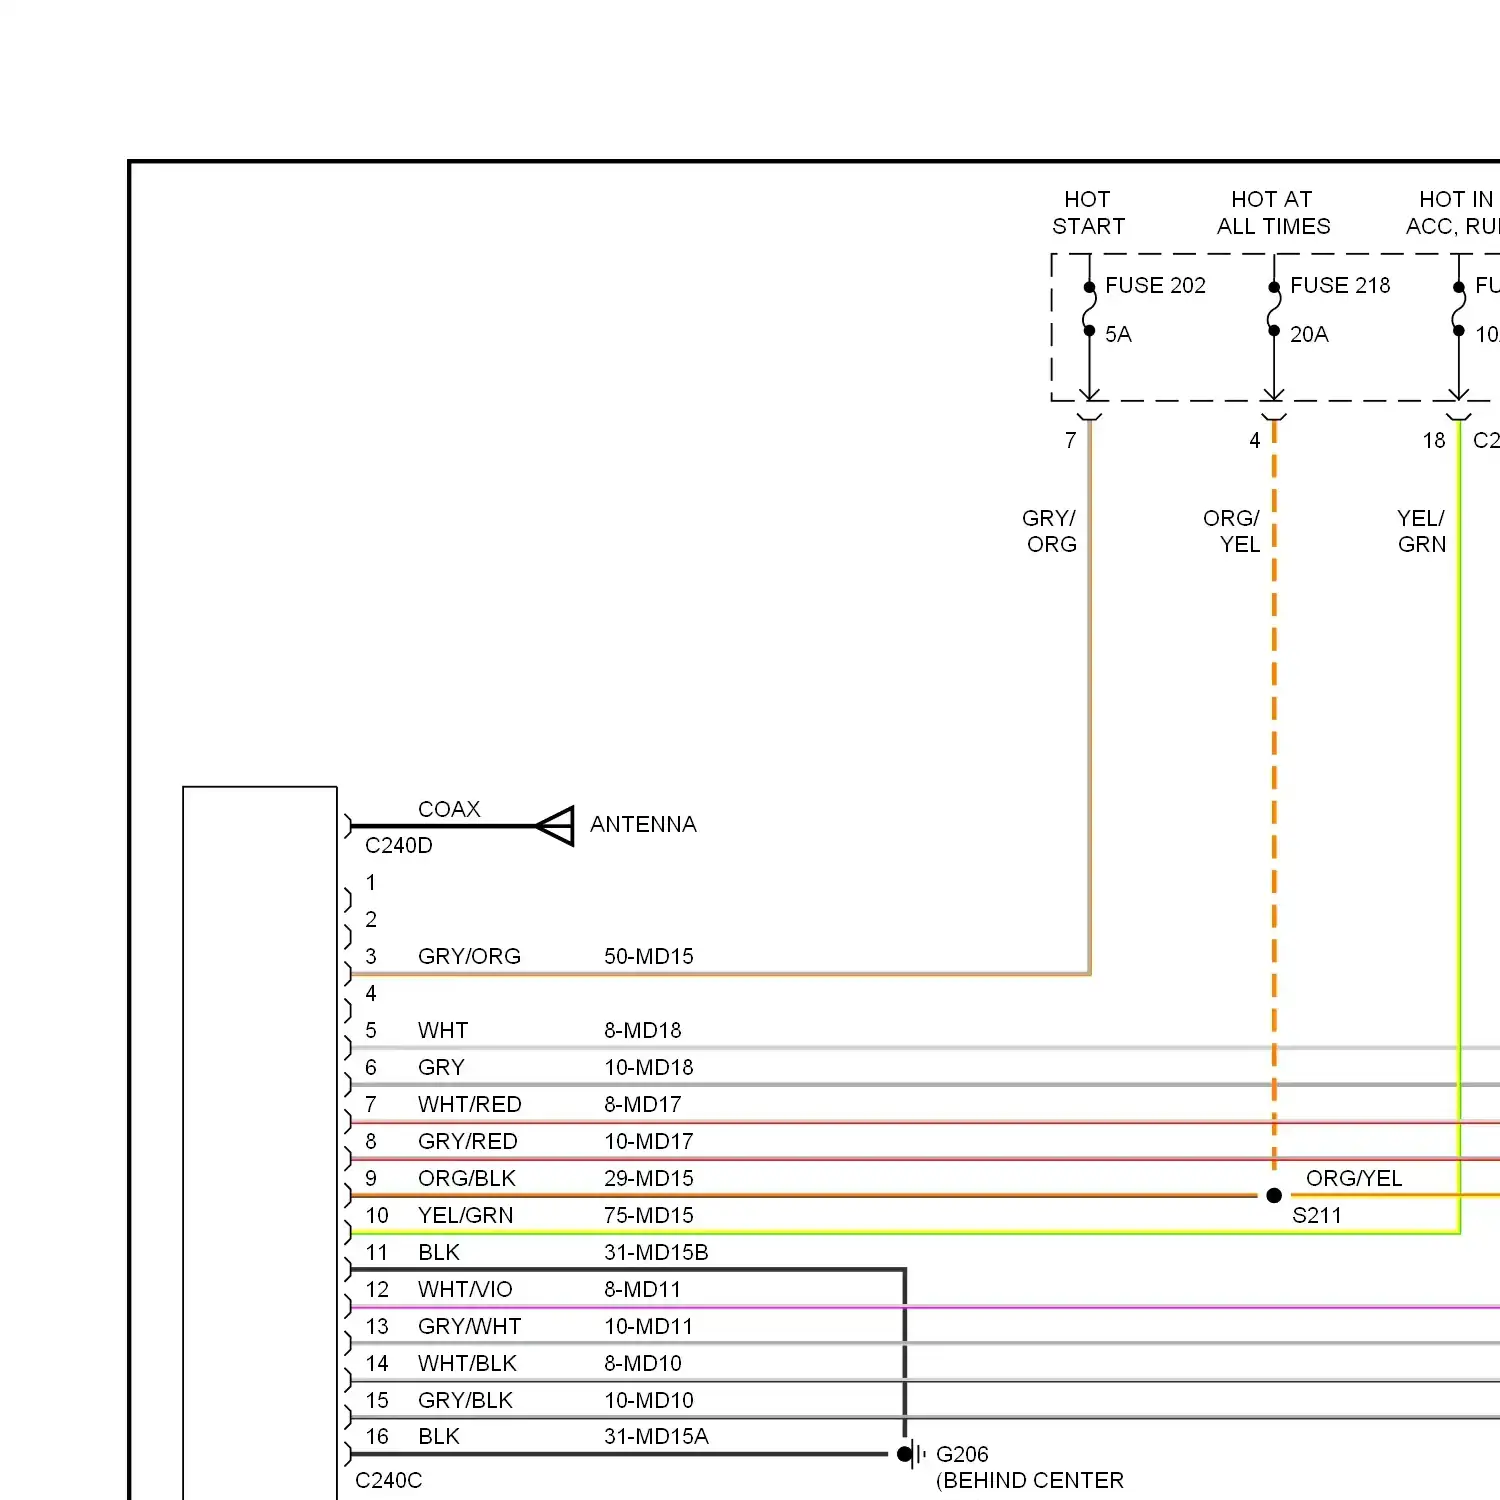Click the S211 splice dot
Viewport: 1500px width, 1500px height.
point(1274,1195)
